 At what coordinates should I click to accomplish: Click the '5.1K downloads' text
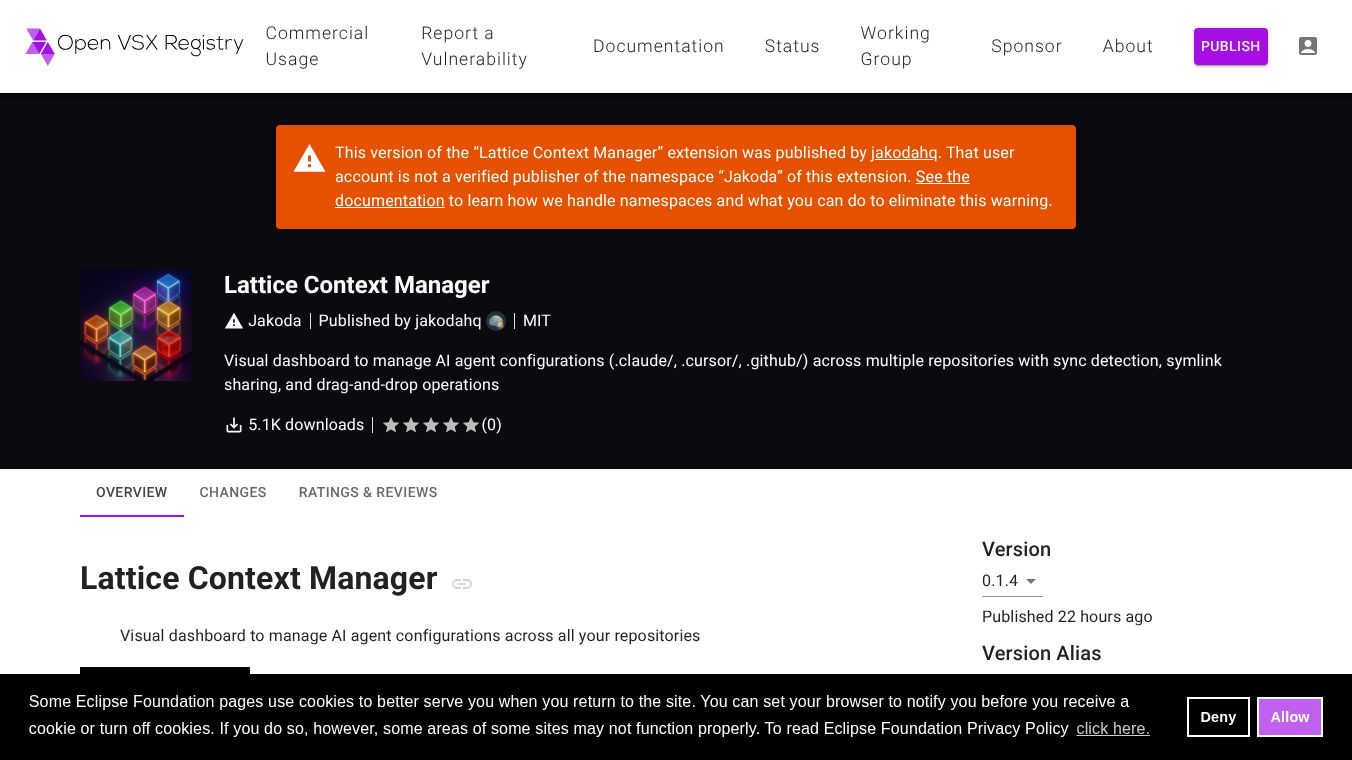pos(306,425)
